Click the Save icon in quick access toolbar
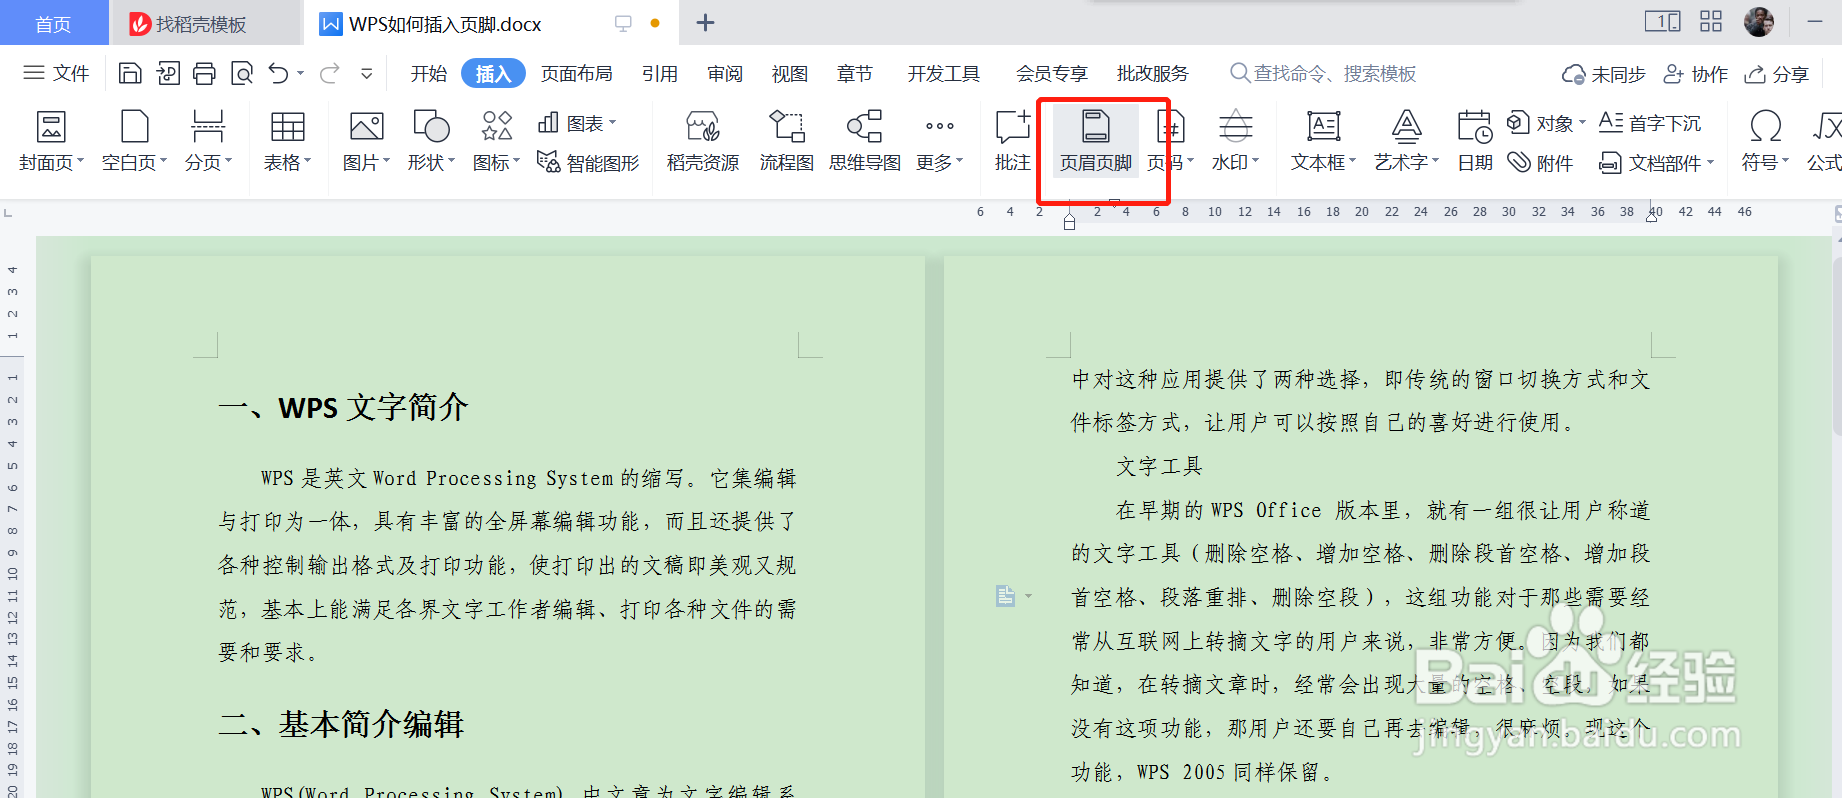1842x798 pixels. pos(130,73)
